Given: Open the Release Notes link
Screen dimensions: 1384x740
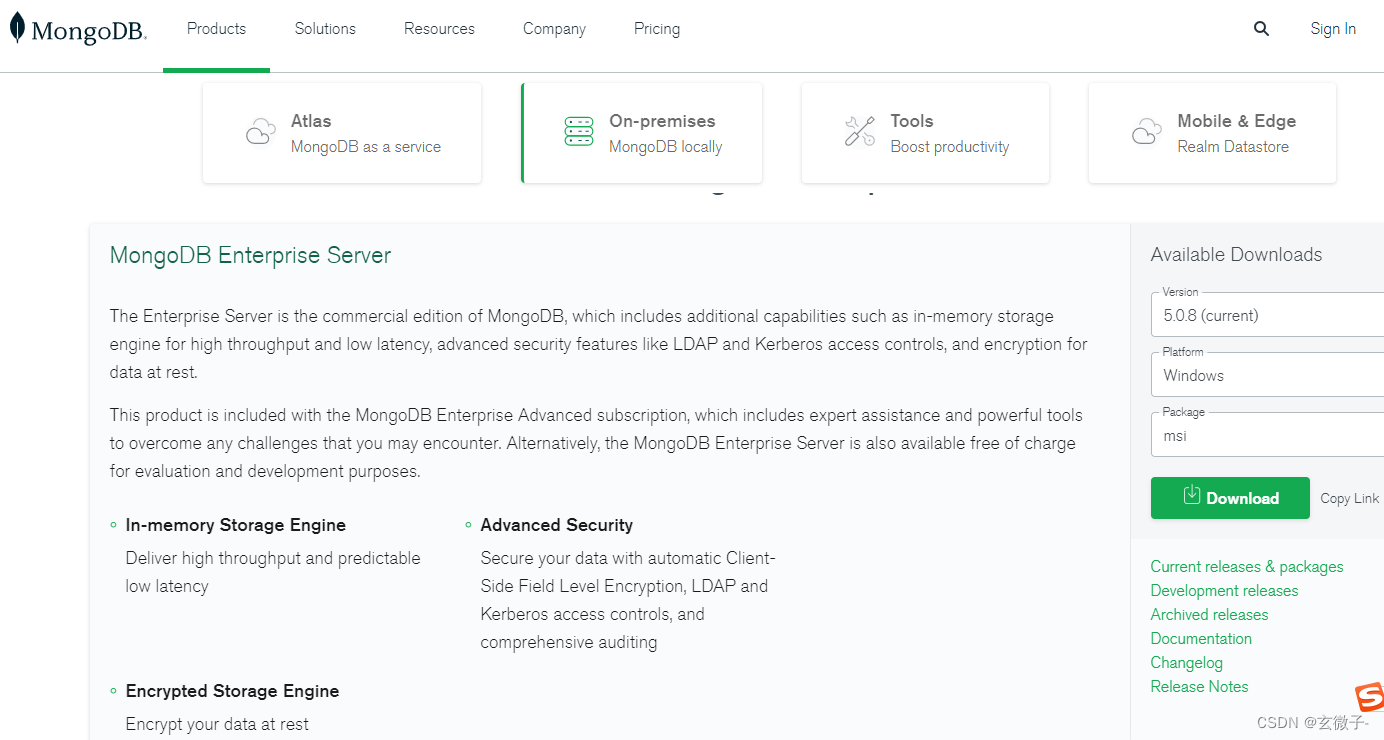Looking at the screenshot, I should click(x=1199, y=686).
